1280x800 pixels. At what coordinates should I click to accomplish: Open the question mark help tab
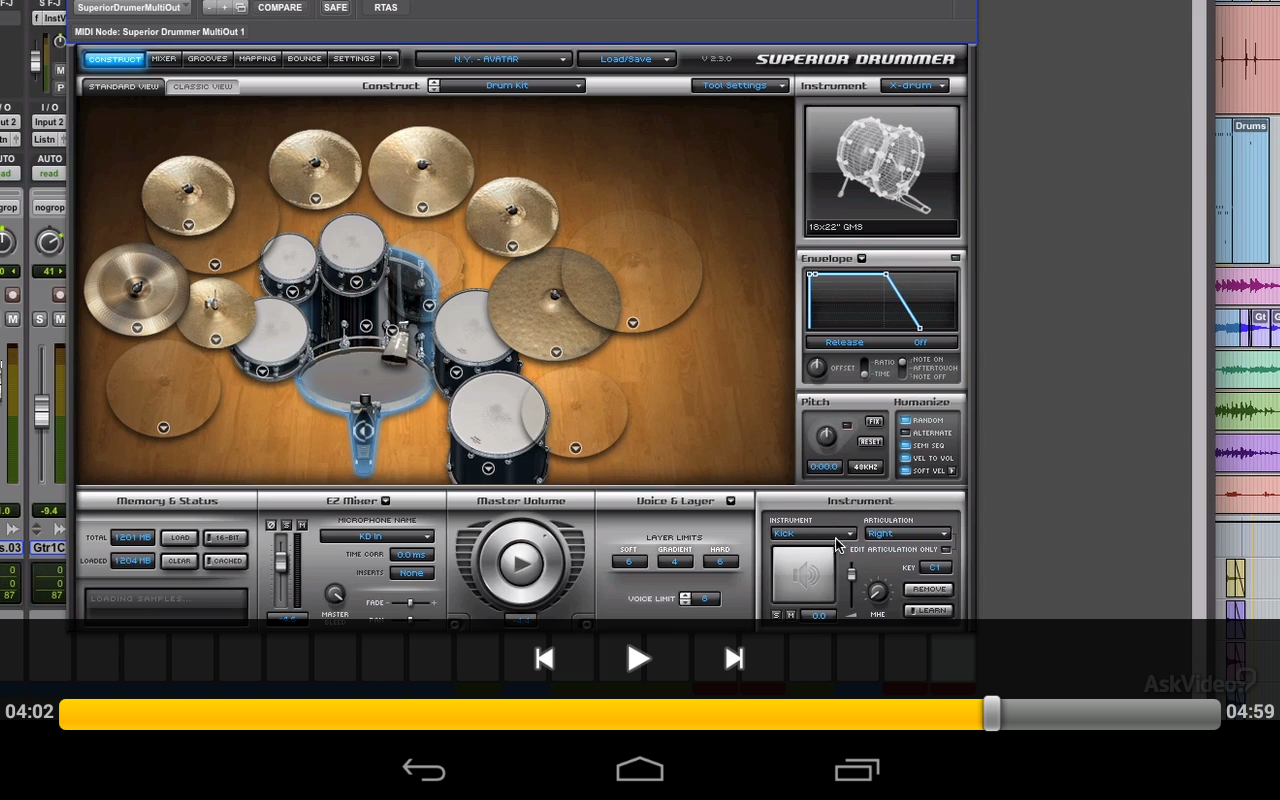click(390, 59)
